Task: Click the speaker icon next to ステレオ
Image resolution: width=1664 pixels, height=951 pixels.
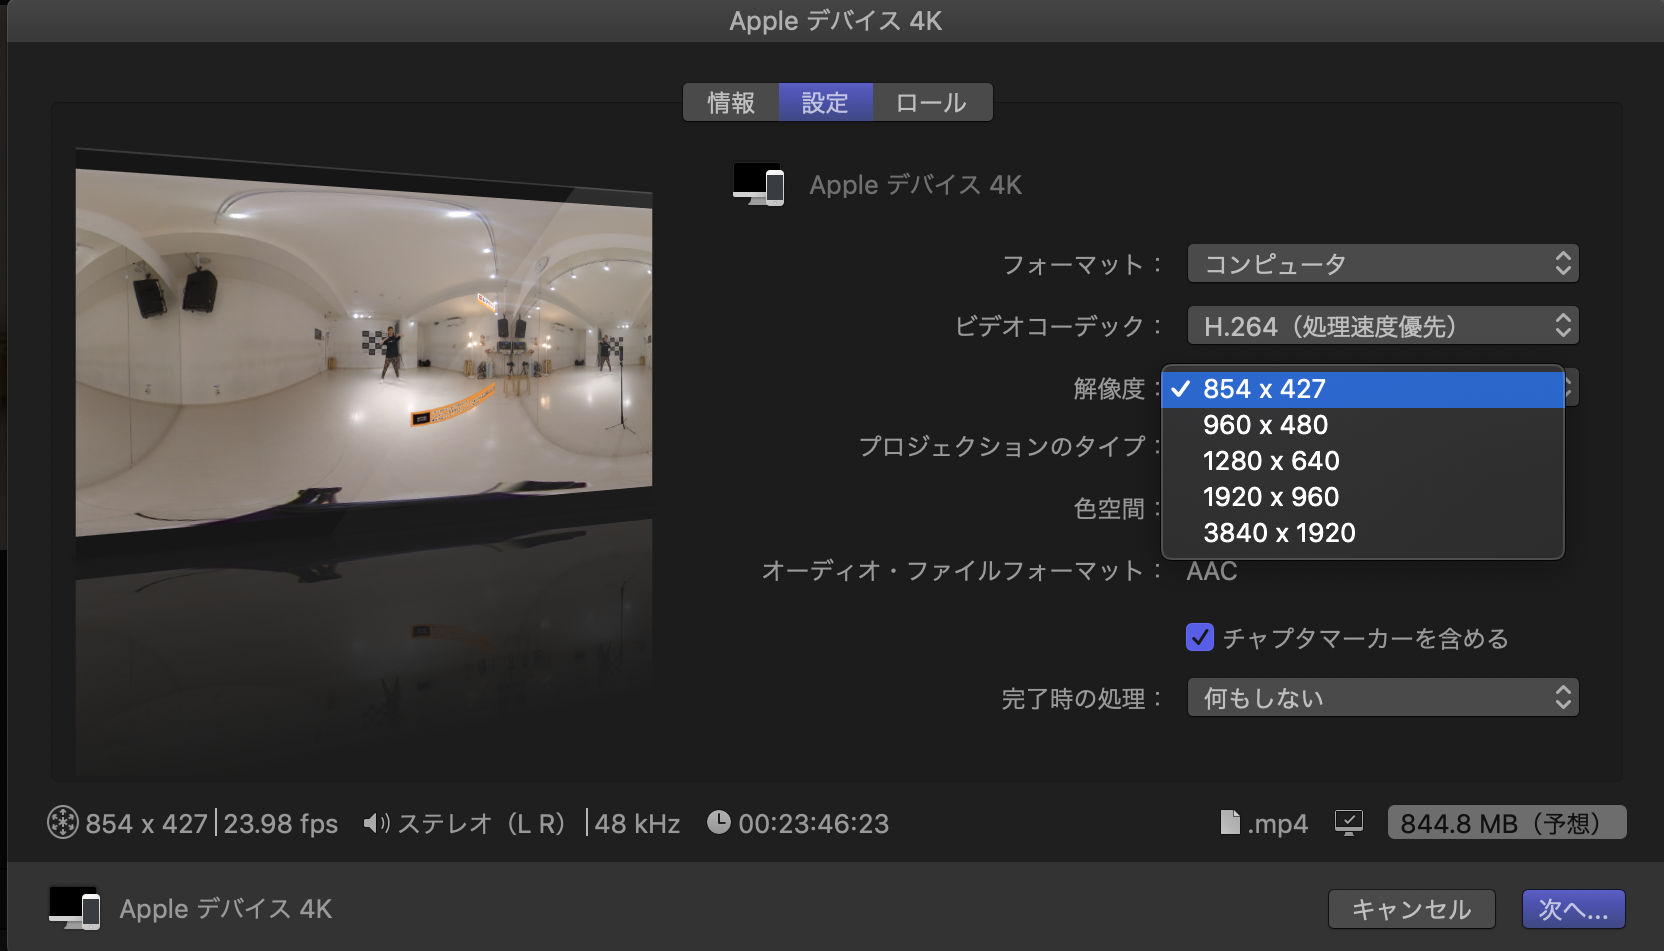Action: (376, 823)
